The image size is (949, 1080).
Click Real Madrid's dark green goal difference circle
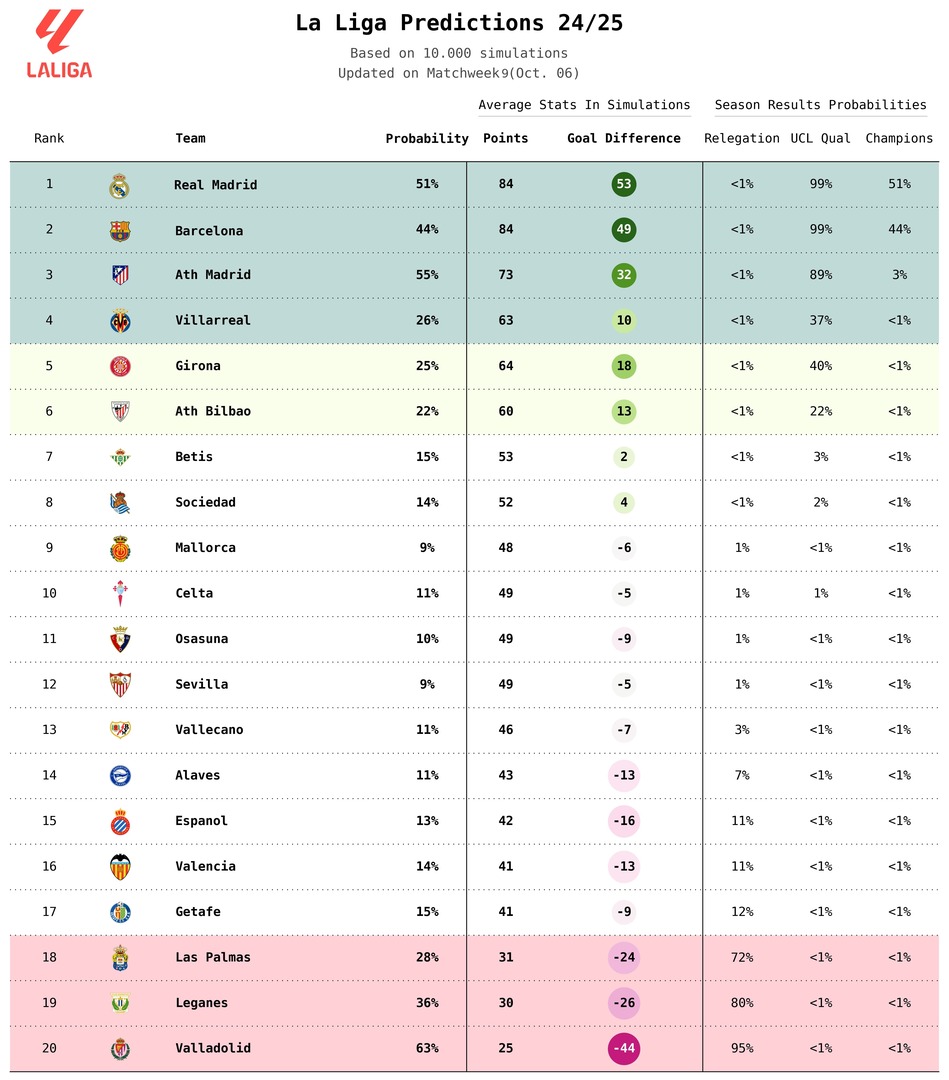point(624,185)
